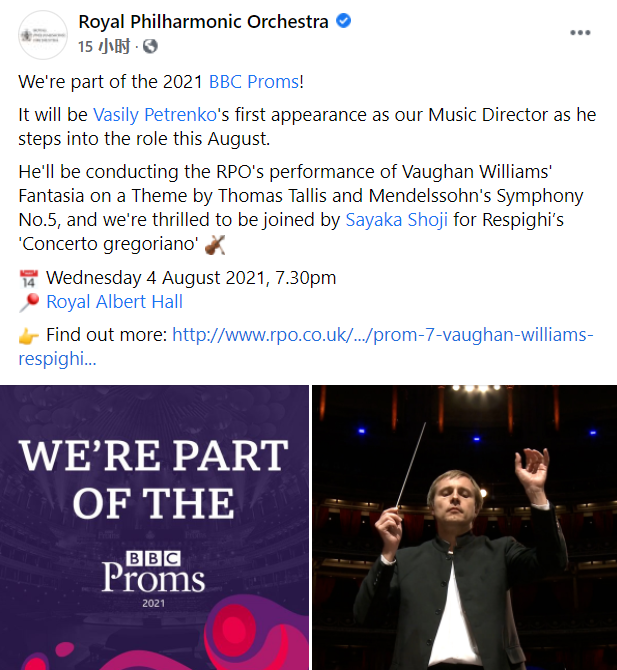The width and height of the screenshot is (617, 670).
Task: Click the Royal Philharmonic Orchestra profile picture
Action: coord(43,35)
